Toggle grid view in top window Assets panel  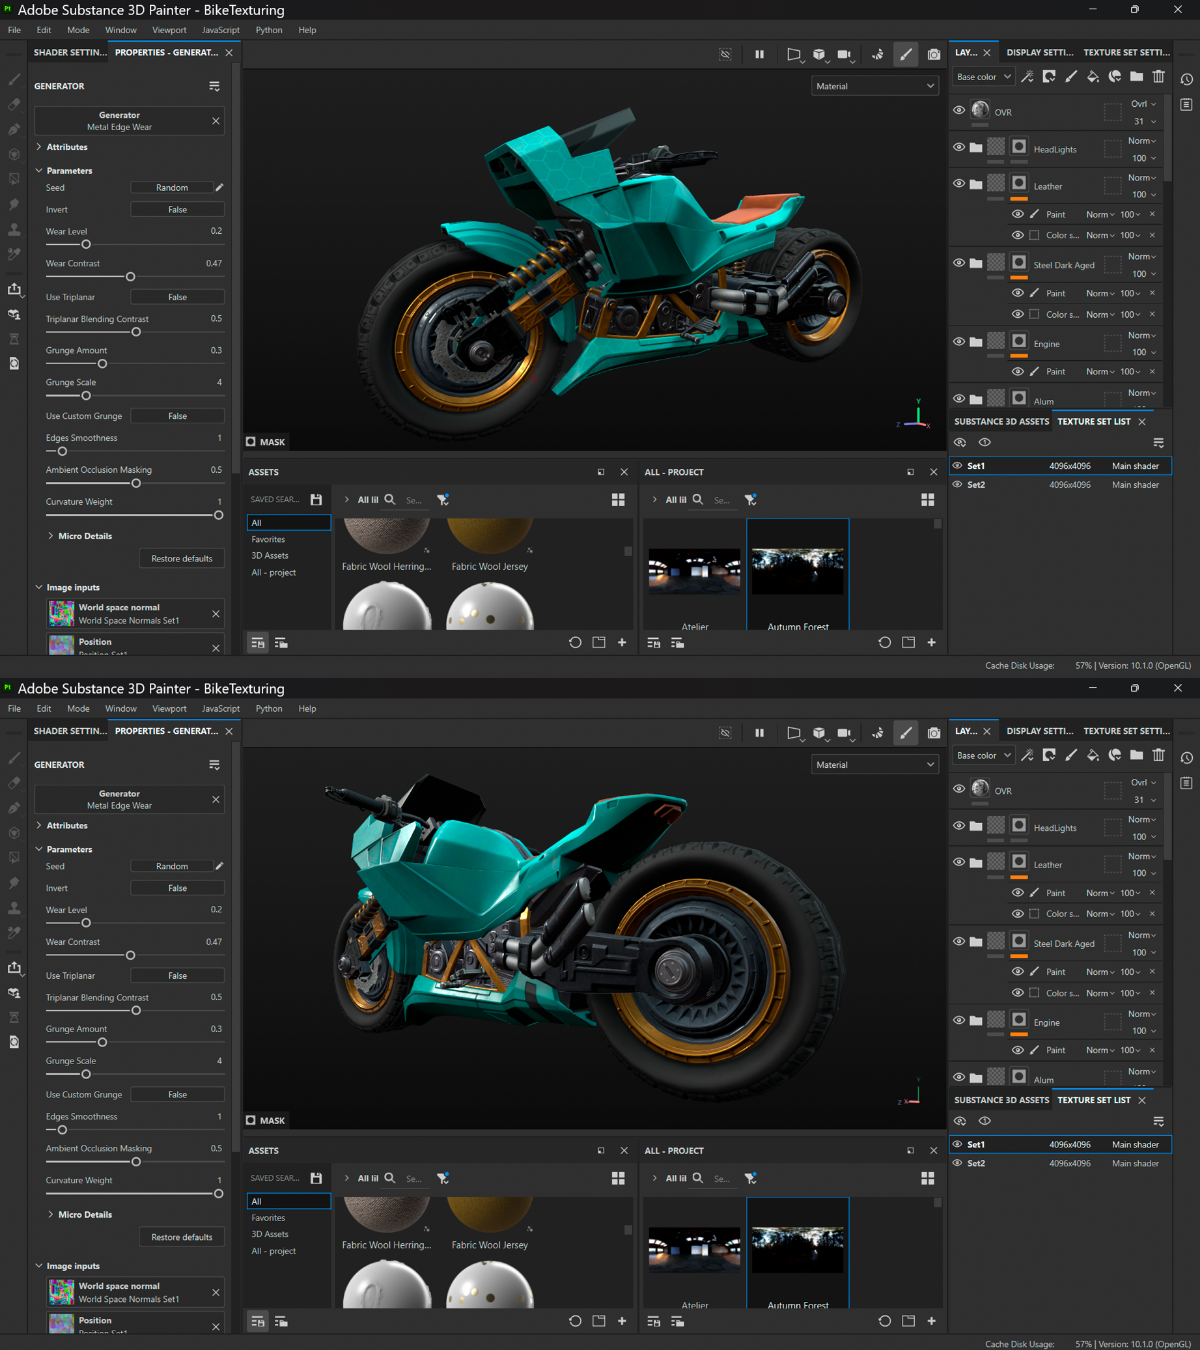tap(618, 499)
